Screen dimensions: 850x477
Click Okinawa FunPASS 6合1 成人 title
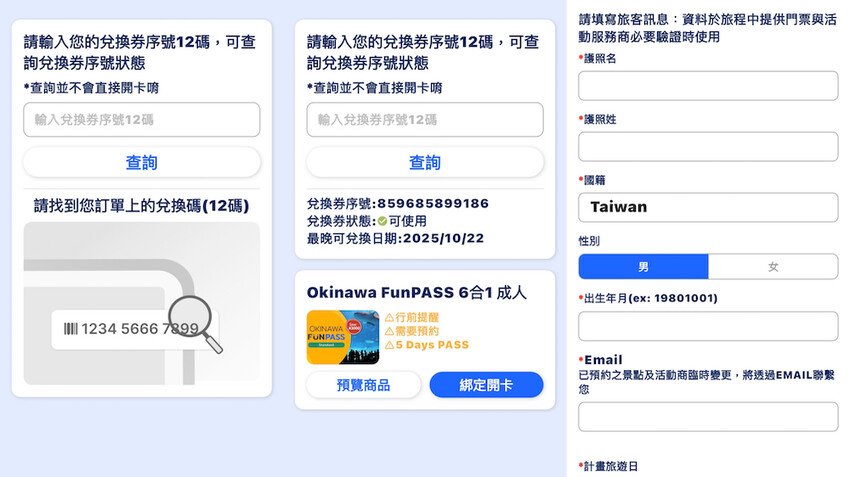tap(416, 293)
